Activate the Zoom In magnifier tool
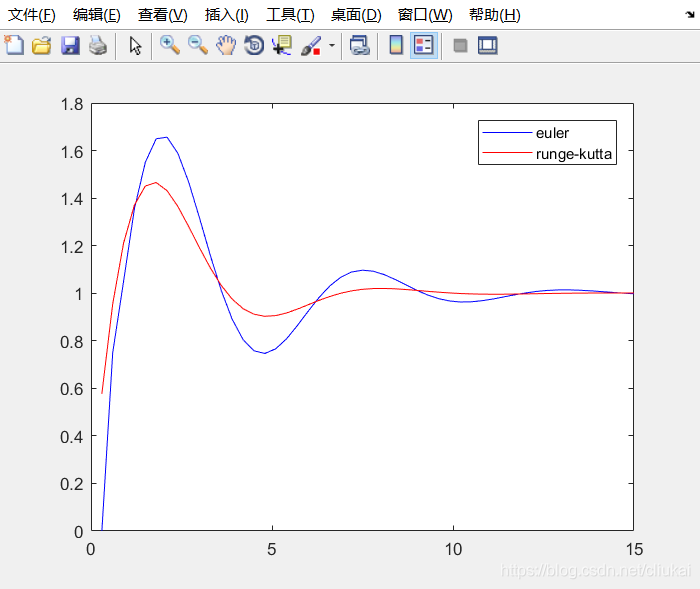The image size is (700, 589). [x=170, y=45]
